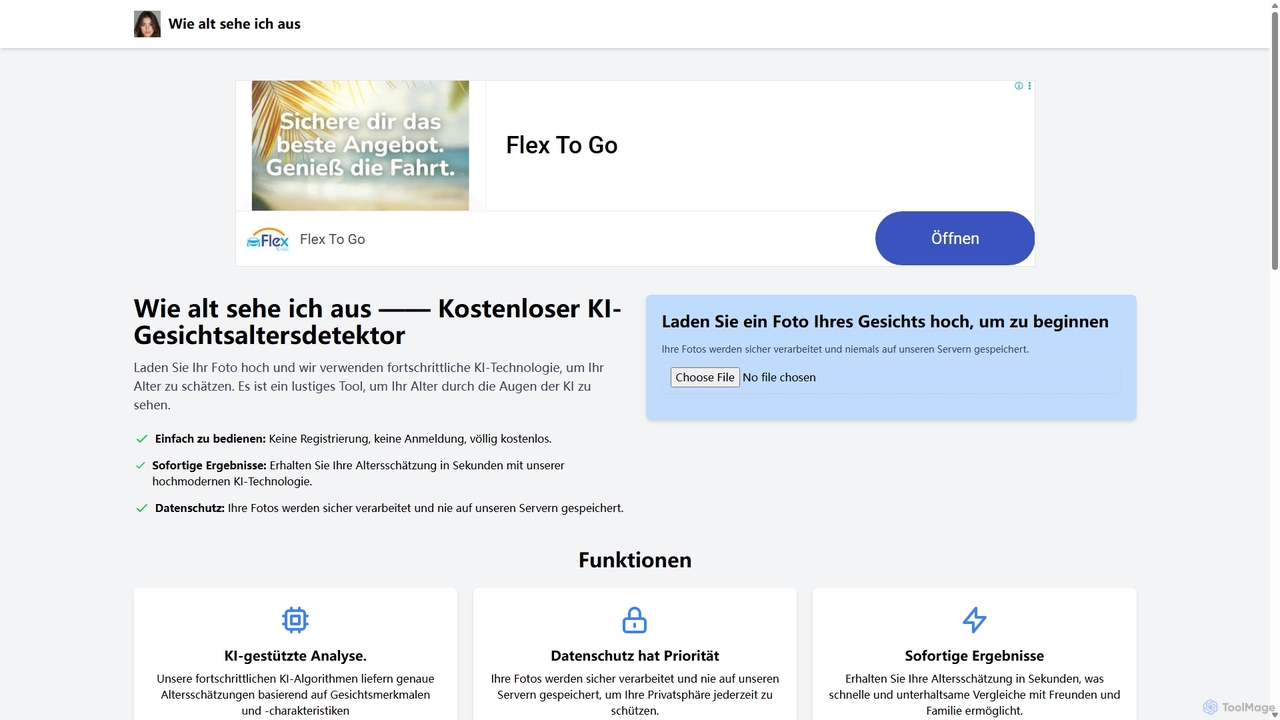Click the site logo portrait thumbnail
1280x720 pixels.
(147, 24)
